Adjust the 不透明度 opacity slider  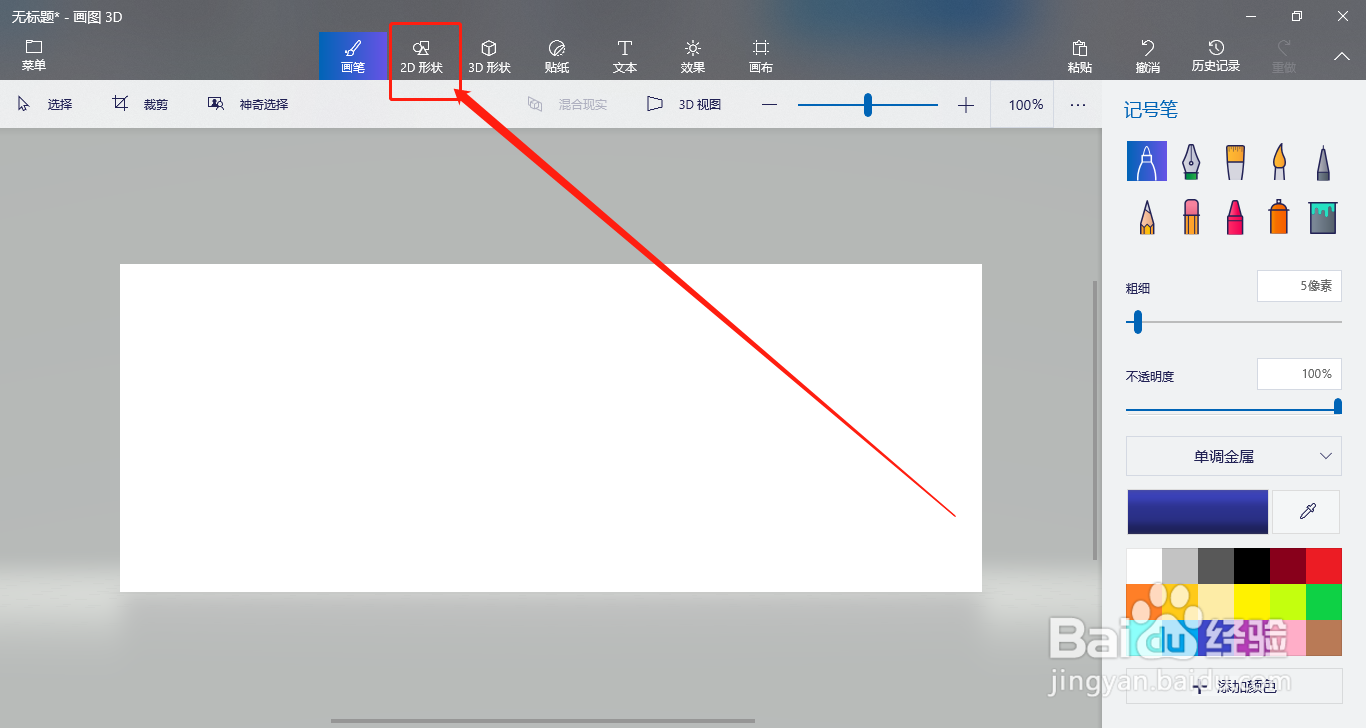1234,408
